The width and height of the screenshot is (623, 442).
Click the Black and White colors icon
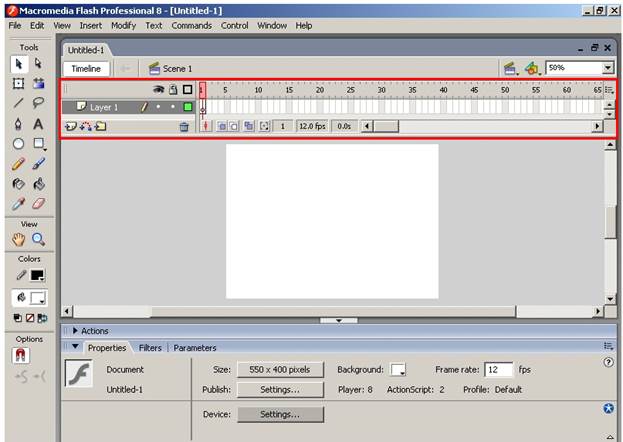click(x=17, y=318)
